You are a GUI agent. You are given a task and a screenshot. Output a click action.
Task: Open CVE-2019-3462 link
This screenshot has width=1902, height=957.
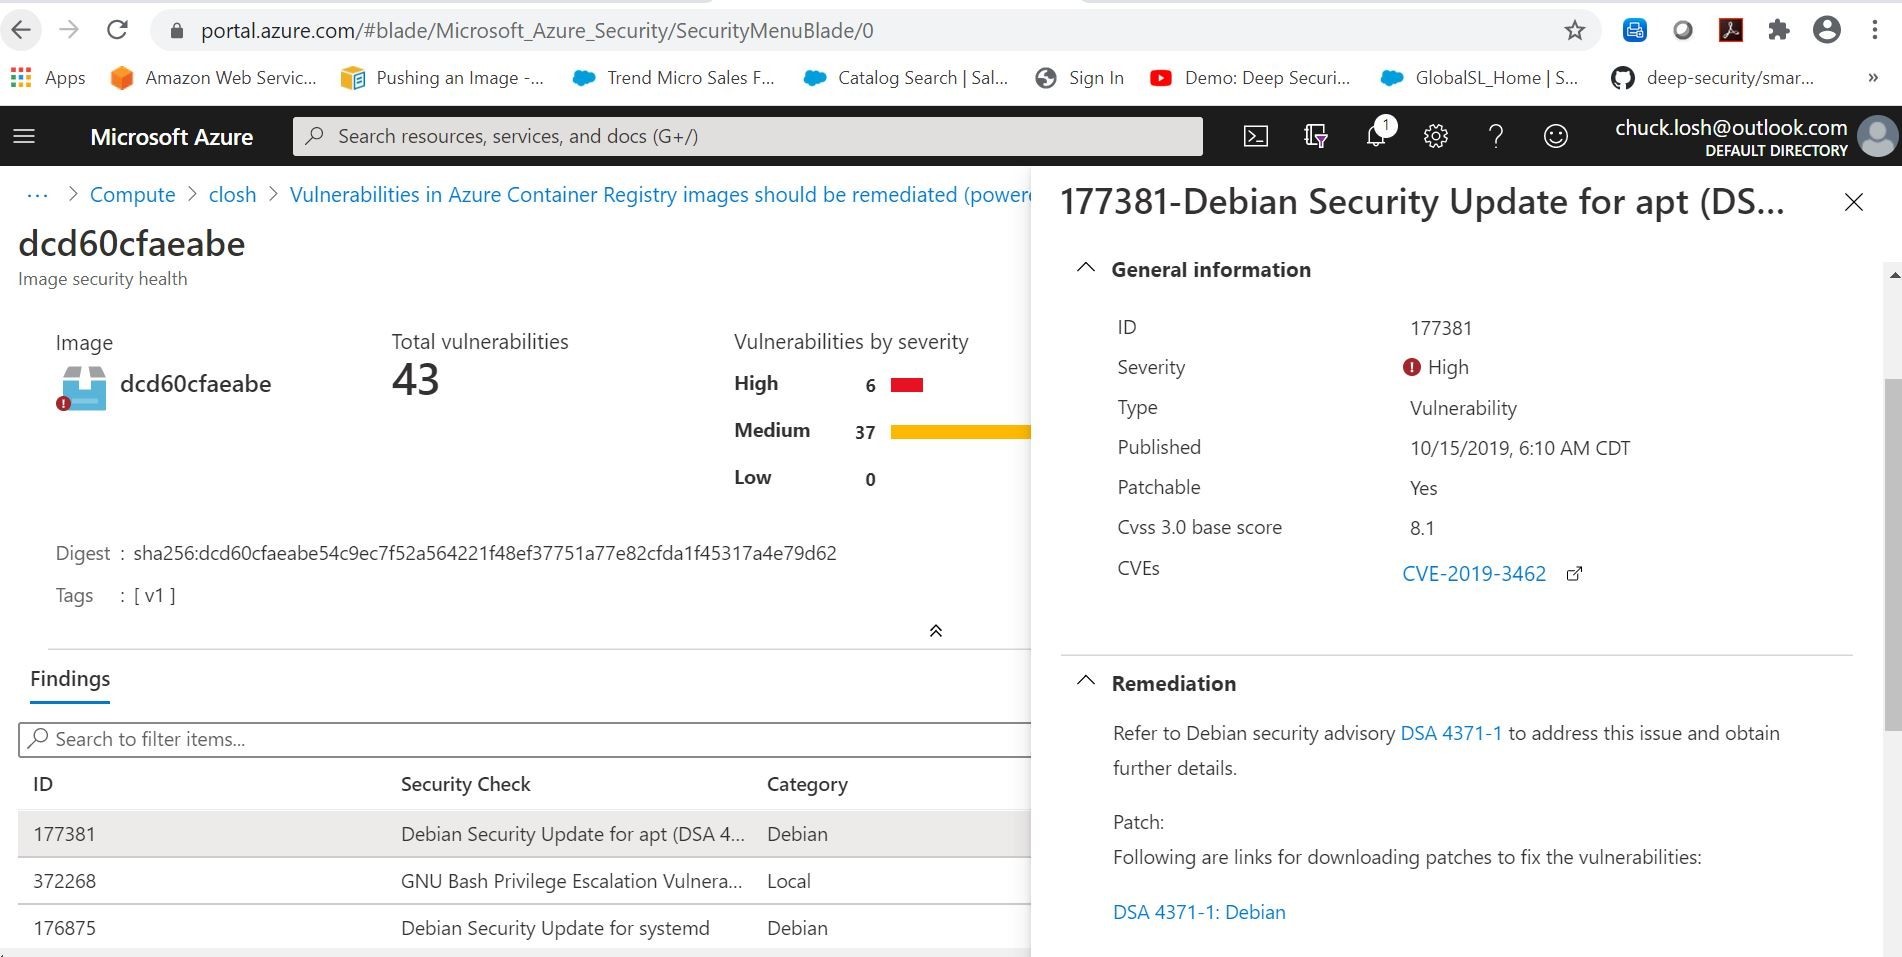pos(1474,574)
